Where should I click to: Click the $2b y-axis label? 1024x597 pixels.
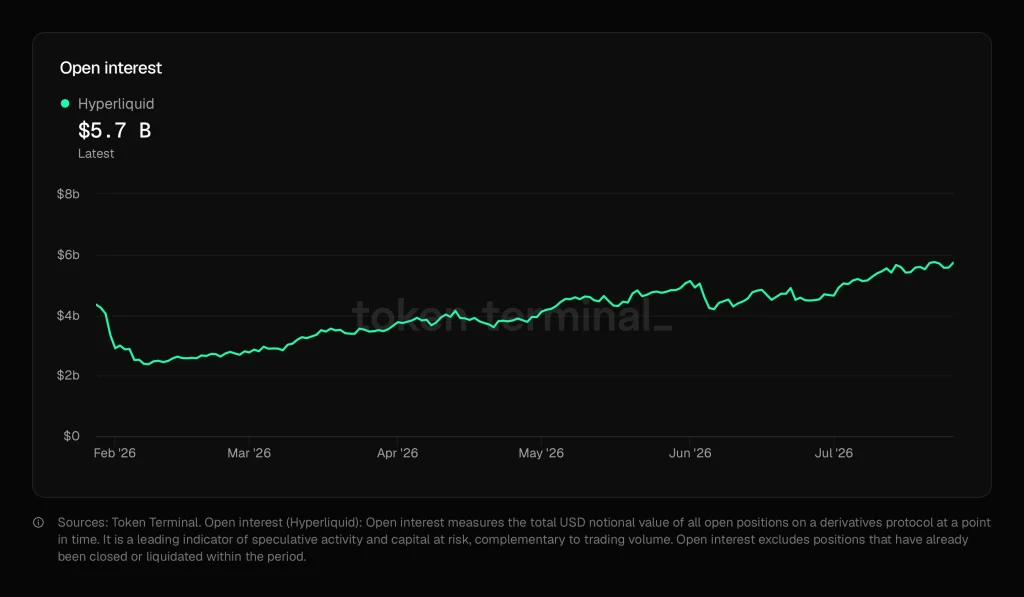pos(68,376)
